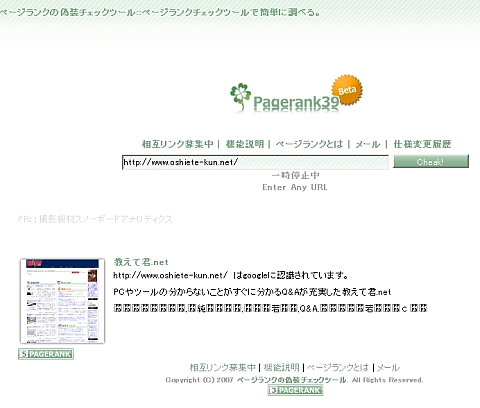Open the 相互リンク募集中 link in top navigation
Viewport: 480px width, 408px height.
tap(178, 144)
